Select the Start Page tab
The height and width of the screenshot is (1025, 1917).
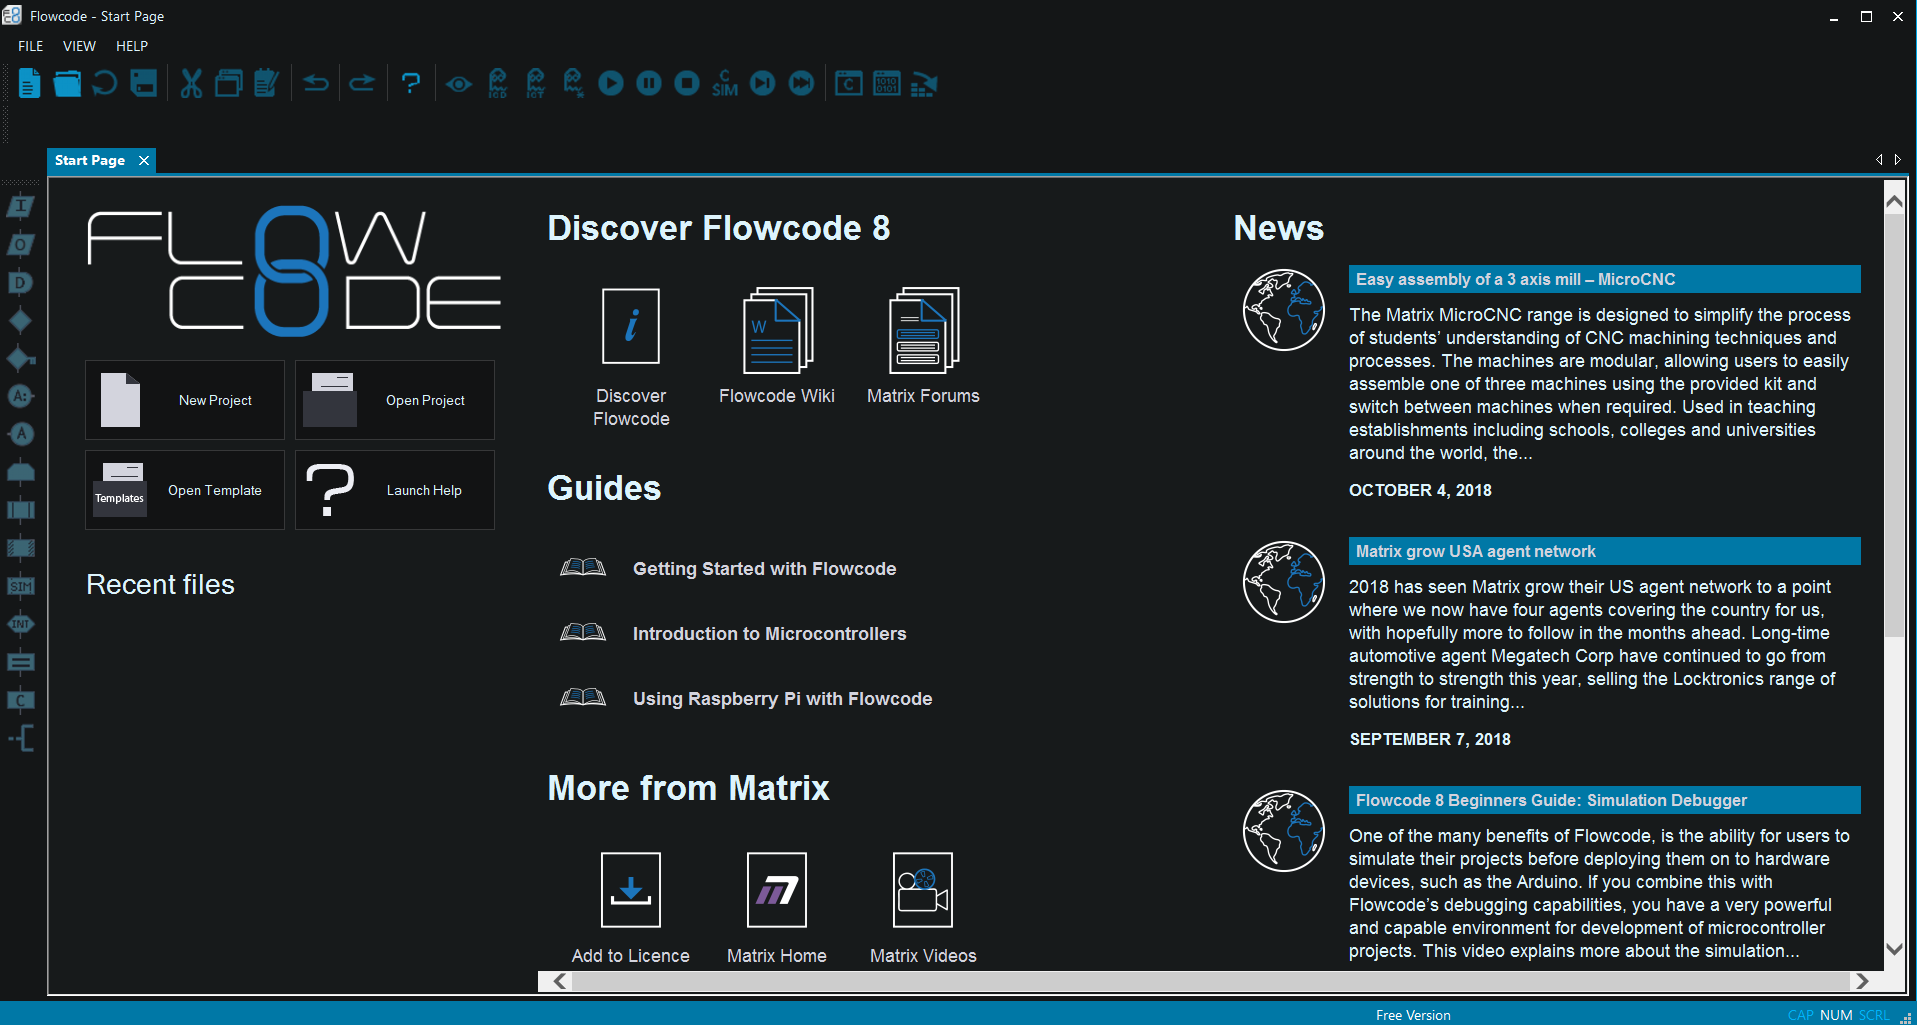[90, 160]
